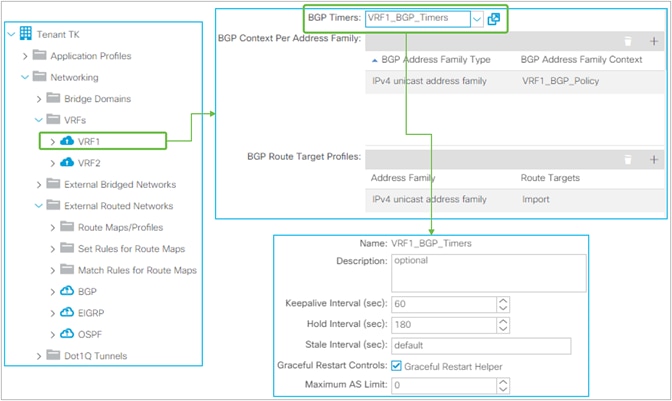Expand the Route Maps/Profiles node

click(x=52, y=227)
